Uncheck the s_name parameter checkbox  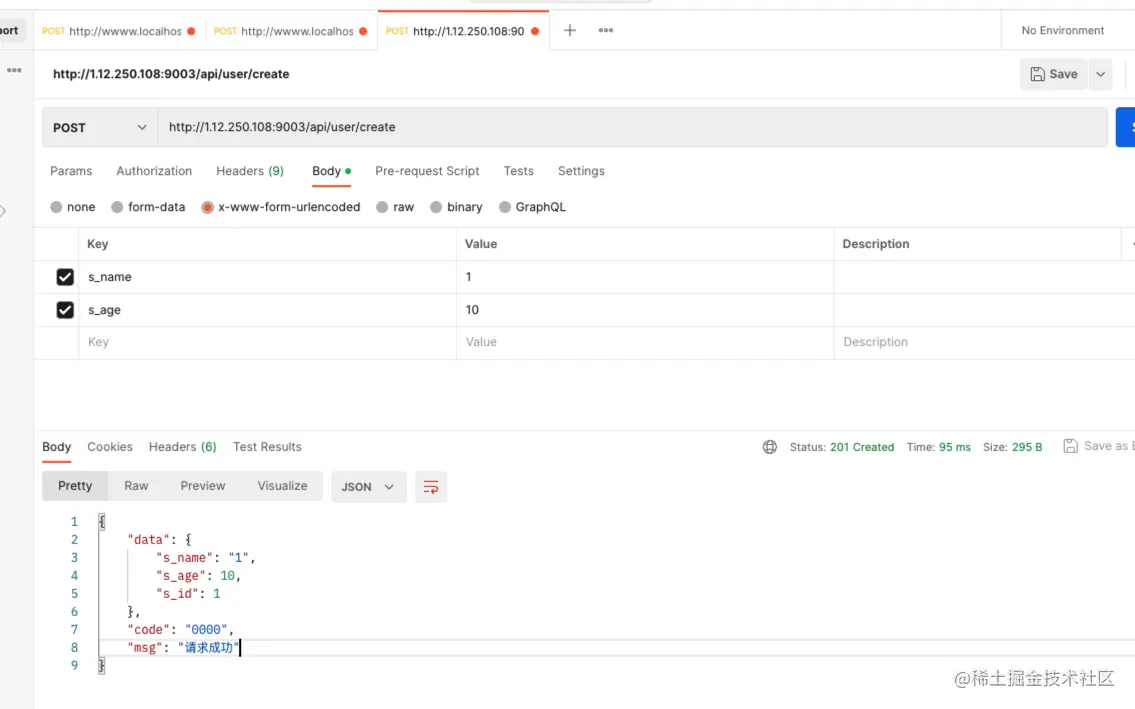(x=65, y=277)
